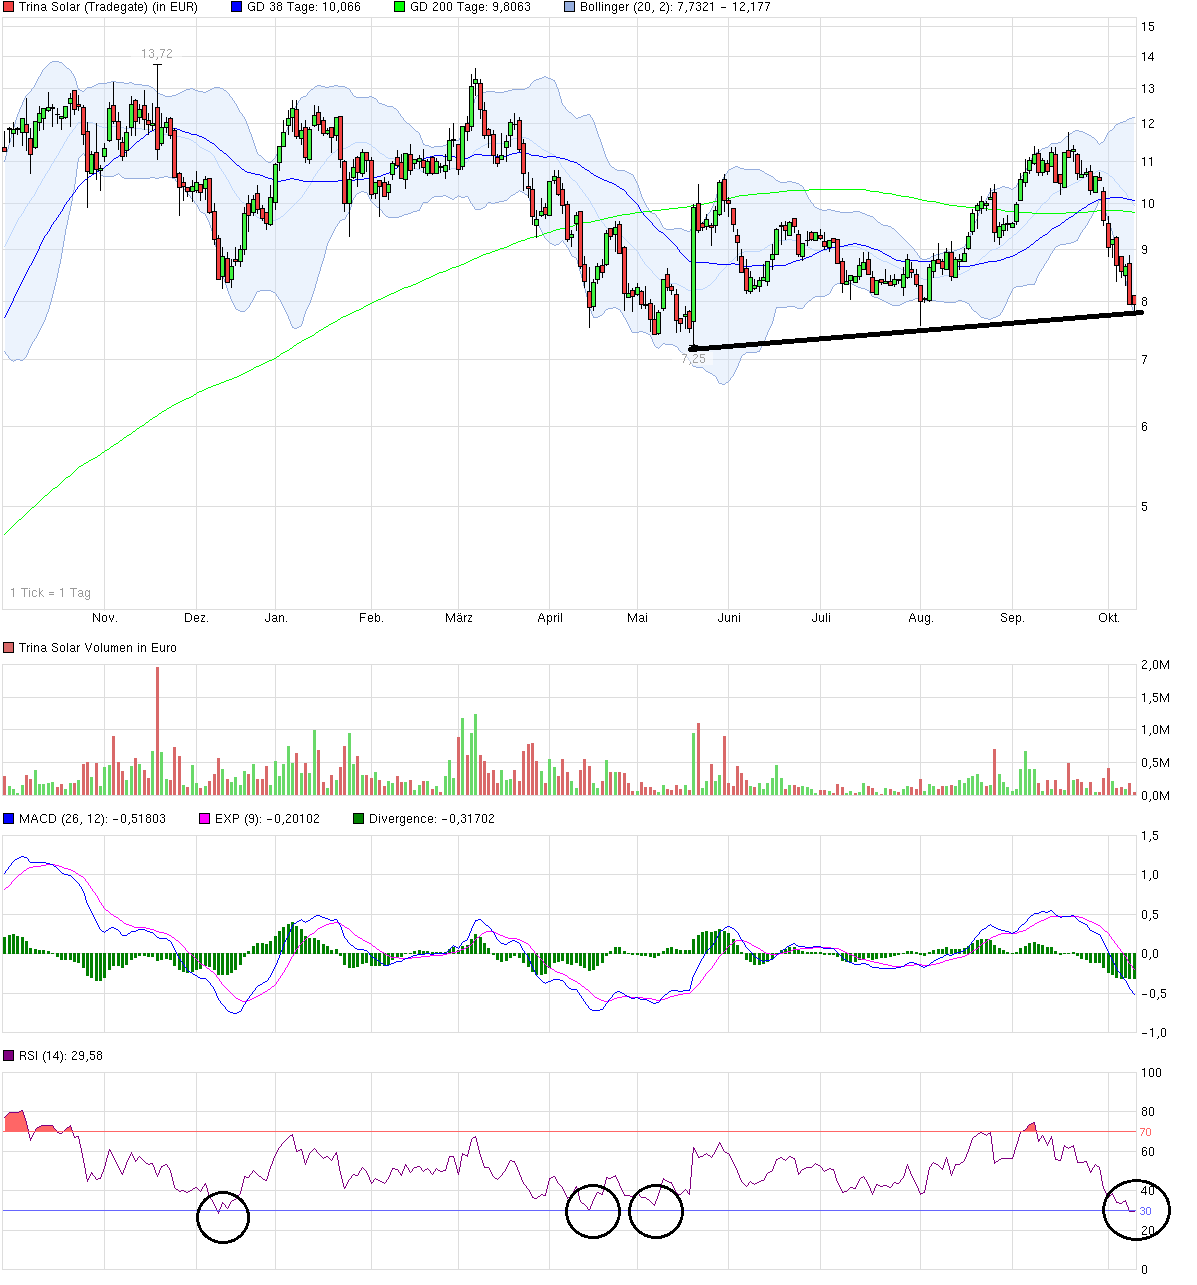Click the green GD 200 Tage swatch
This screenshot has width=1197, height=1285.
tap(399, 7)
